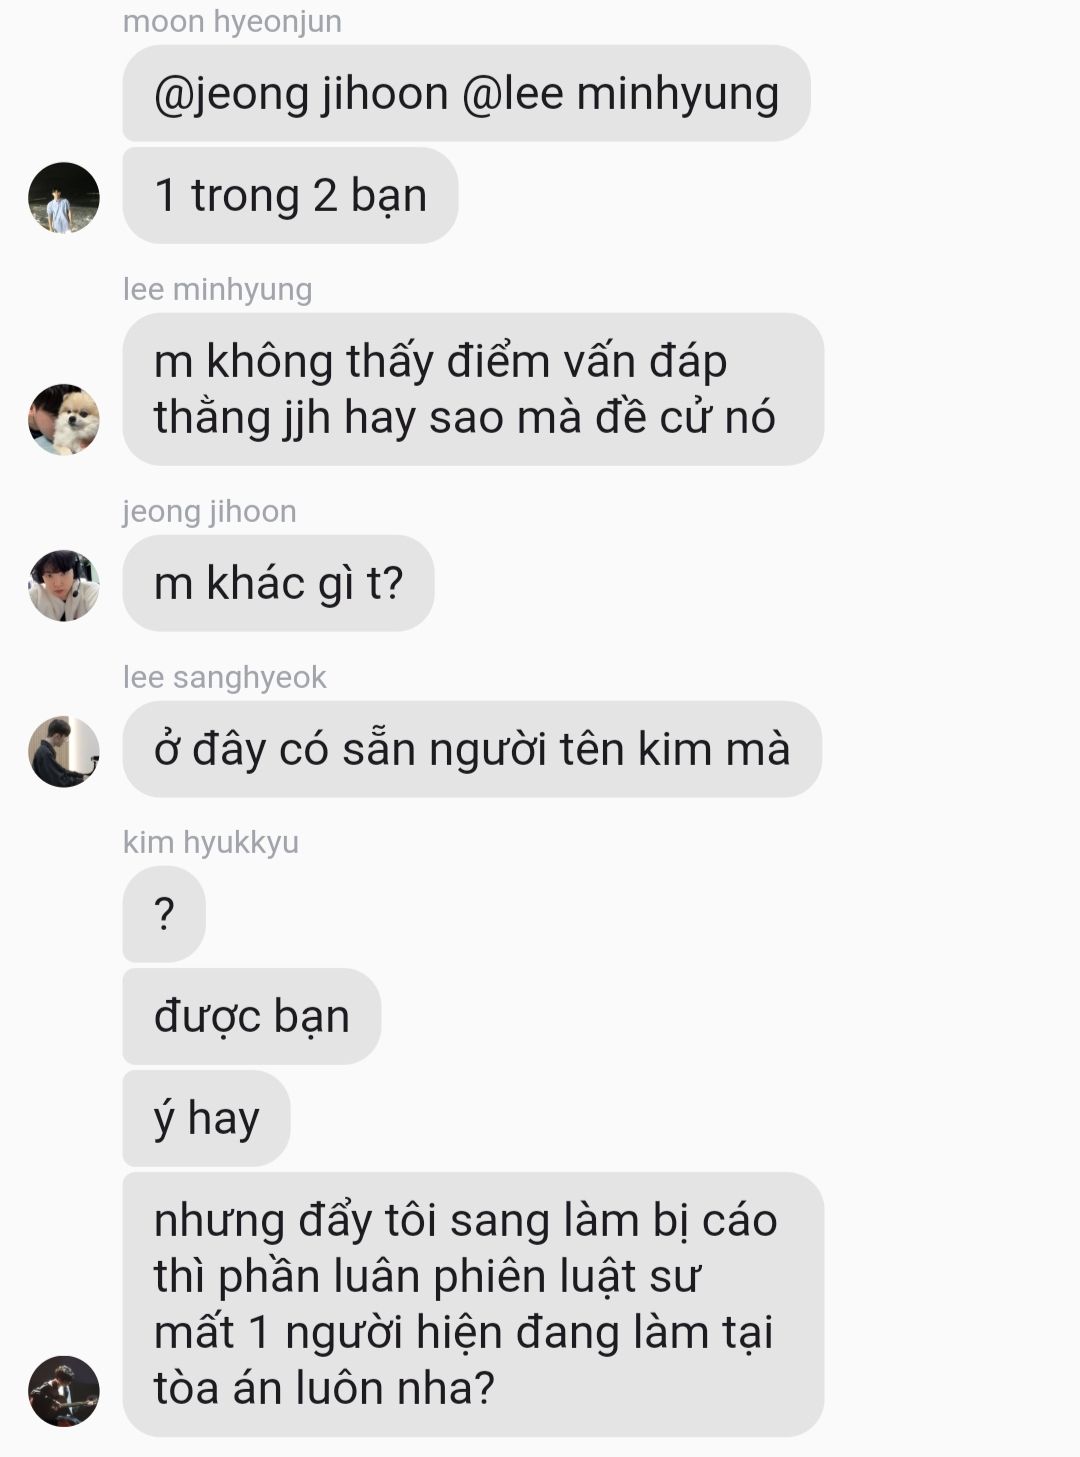
Task: Tap the 'ở đây có sẵn người tên kim mà' bubble
Action: (472, 749)
